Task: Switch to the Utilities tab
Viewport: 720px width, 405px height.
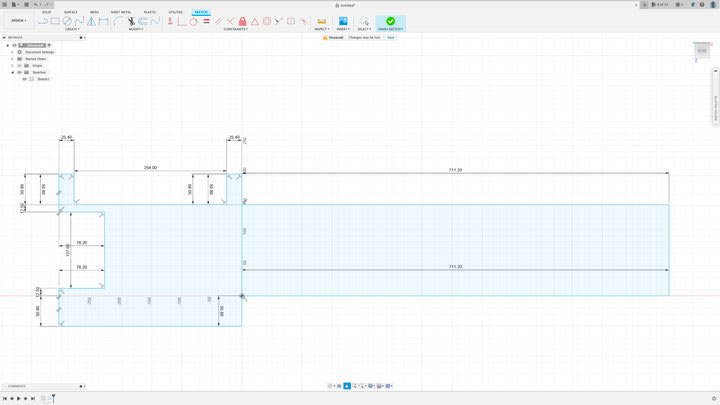Action: point(175,12)
